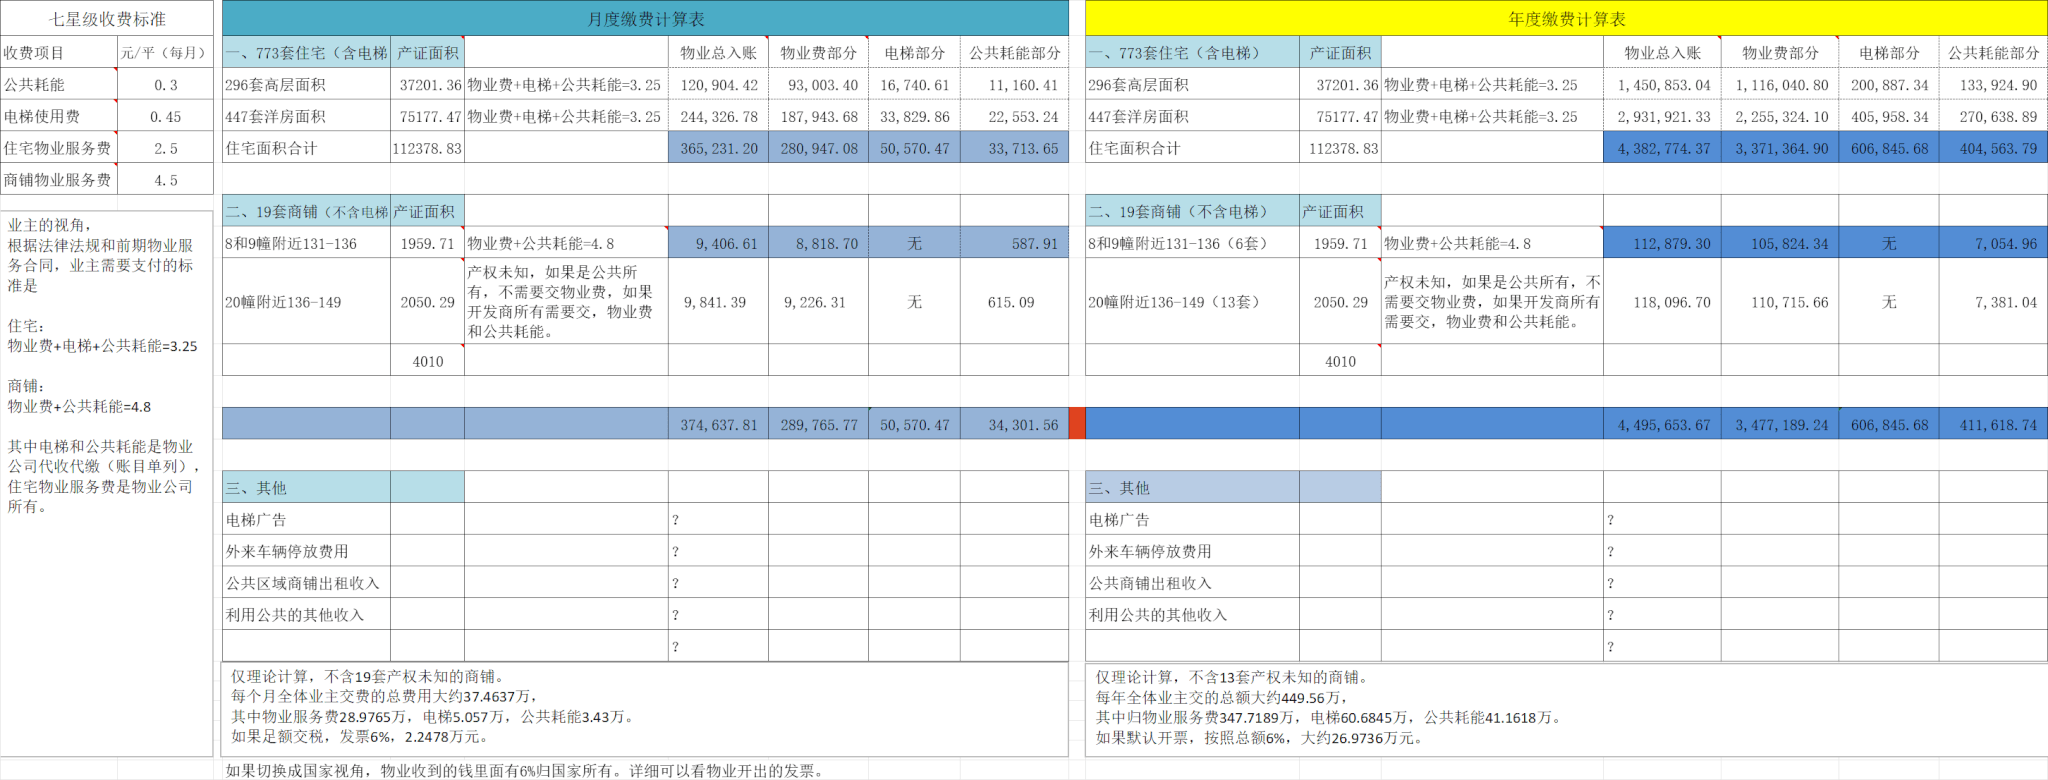Viewport: 2048px width, 780px height.
Task: Select annual grand total 4,495,653.67
Action: coord(1663,425)
